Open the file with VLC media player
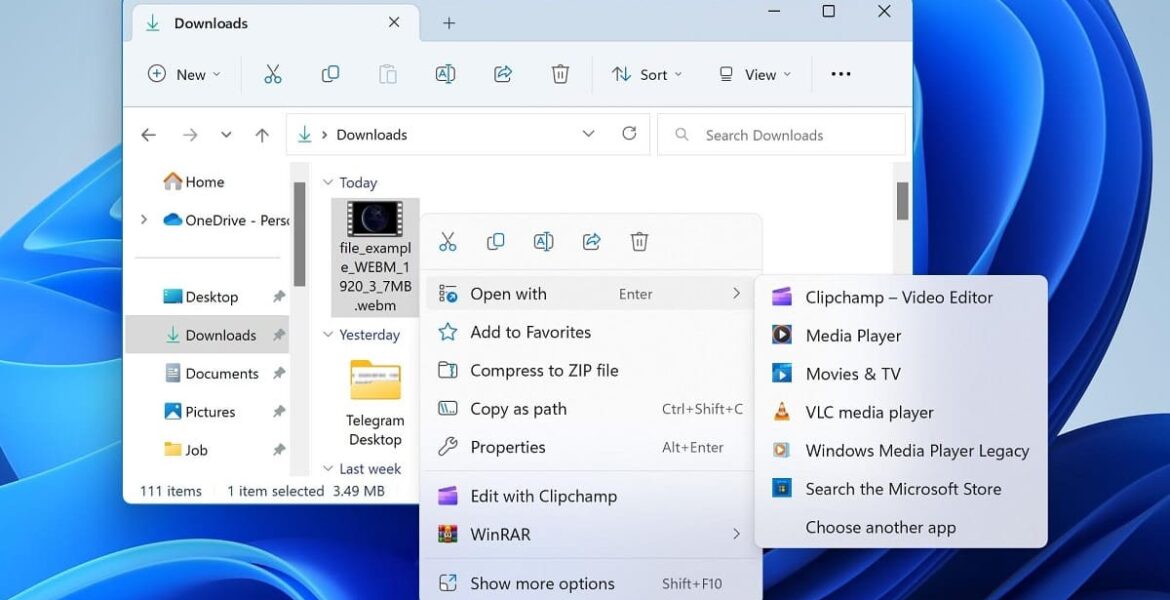 click(869, 412)
